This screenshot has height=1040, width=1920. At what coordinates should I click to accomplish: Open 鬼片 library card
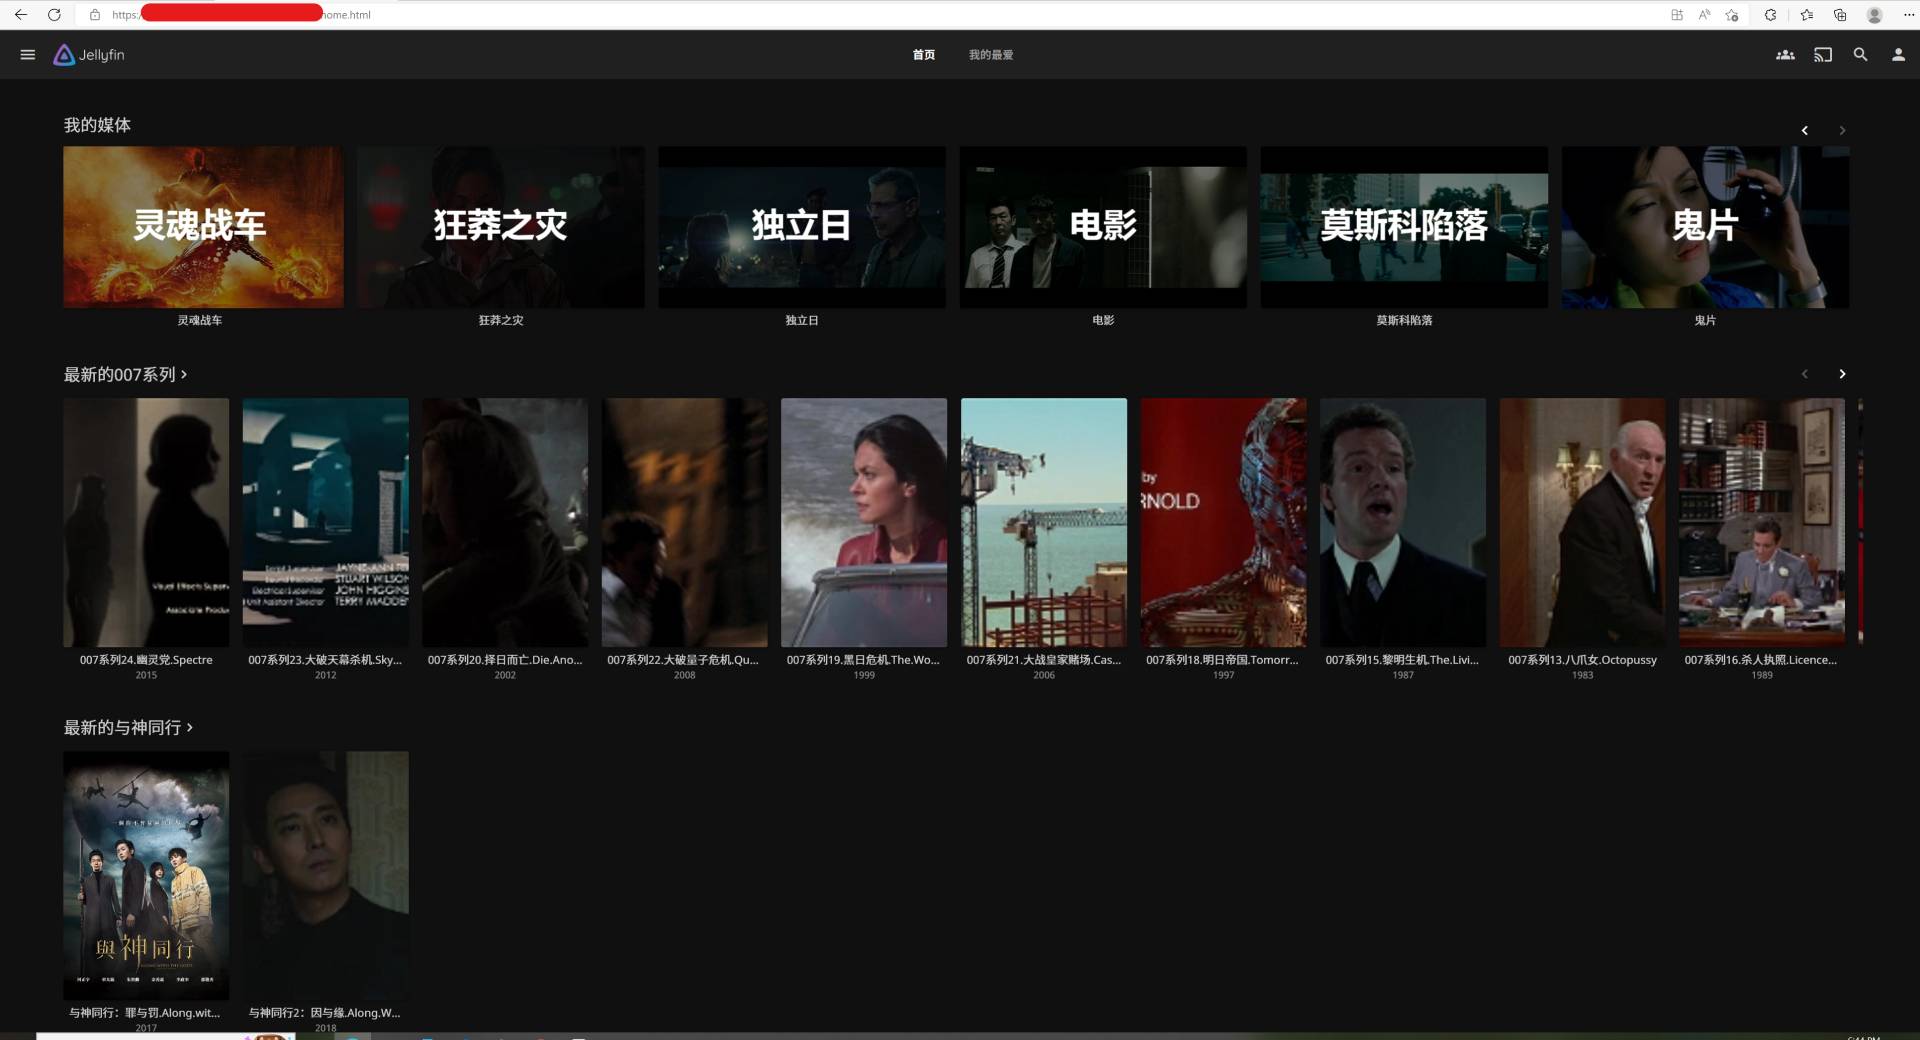pyautogui.click(x=1705, y=227)
